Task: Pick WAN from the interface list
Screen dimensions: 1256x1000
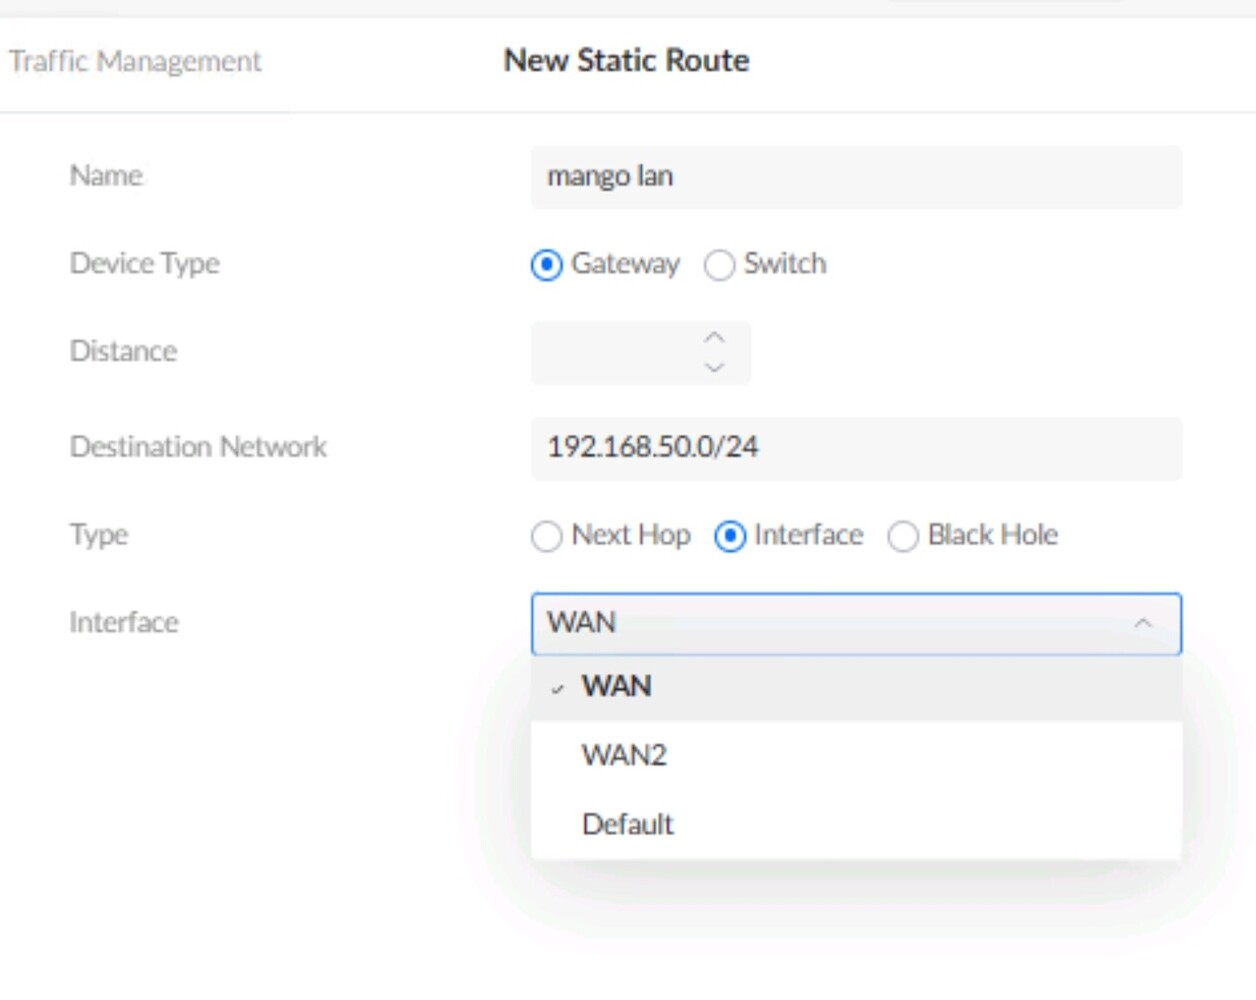Action: [x=617, y=687]
